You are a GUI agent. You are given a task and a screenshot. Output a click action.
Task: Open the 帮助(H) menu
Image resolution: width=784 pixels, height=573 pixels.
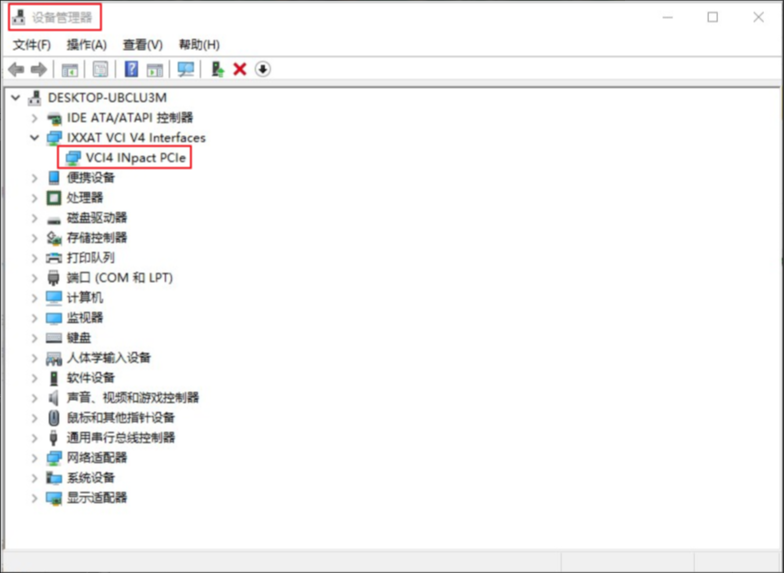pos(199,45)
